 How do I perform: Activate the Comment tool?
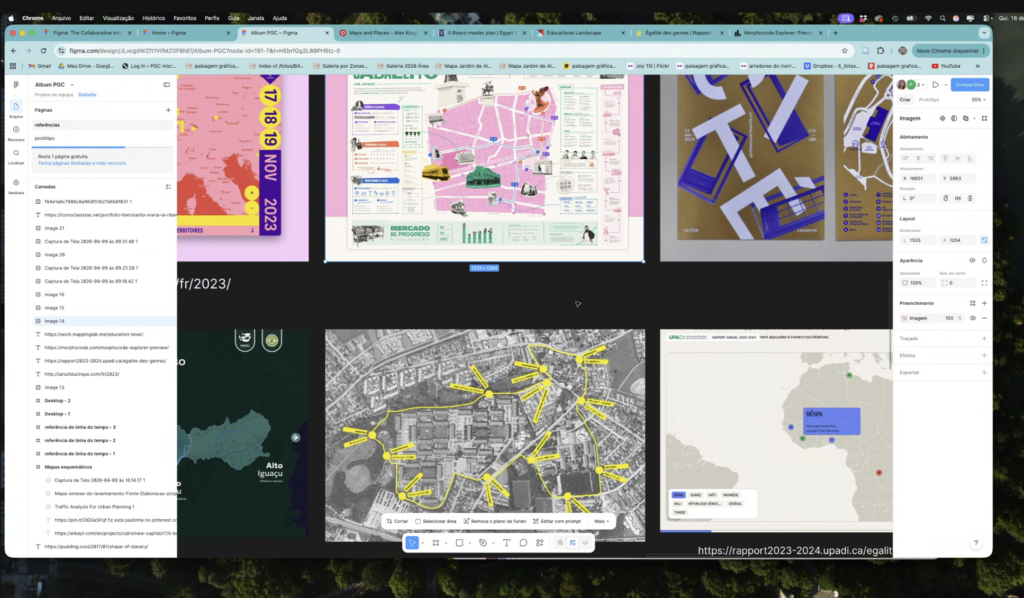pyautogui.click(x=523, y=542)
